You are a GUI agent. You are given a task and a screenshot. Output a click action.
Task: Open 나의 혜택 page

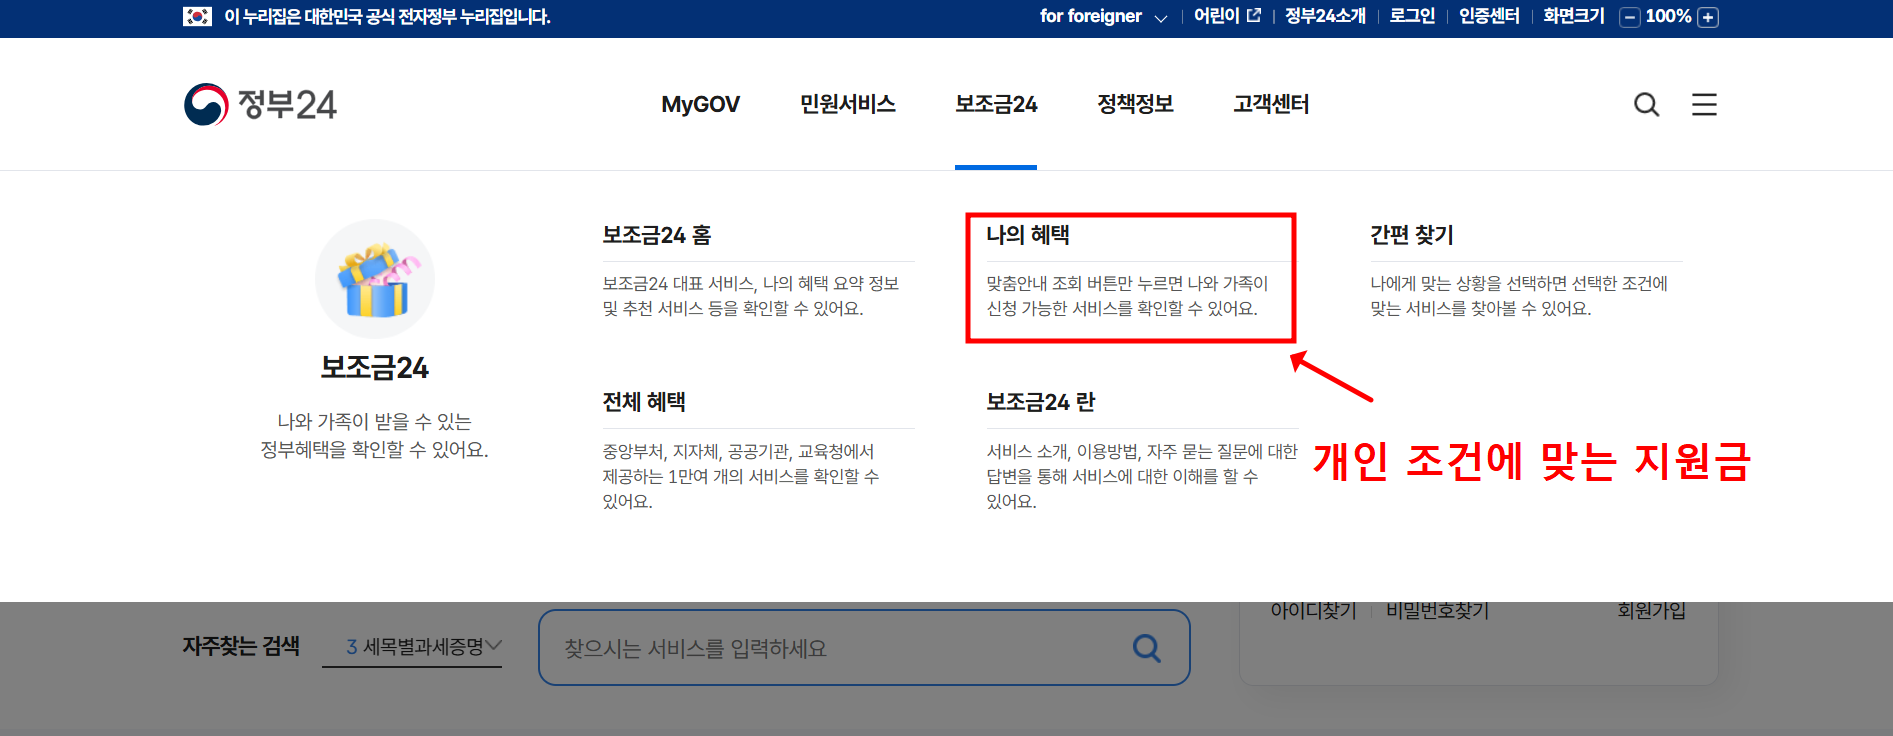[x=1028, y=235]
